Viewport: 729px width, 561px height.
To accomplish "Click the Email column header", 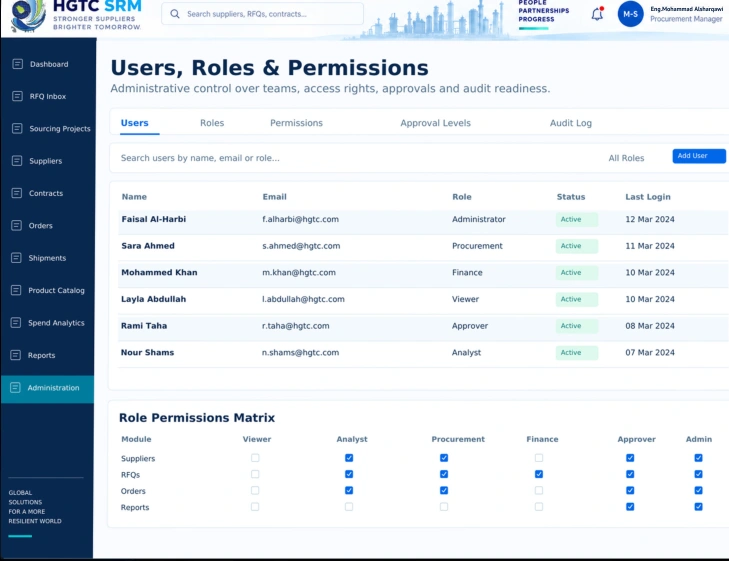I will pyautogui.click(x=274, y=197).
